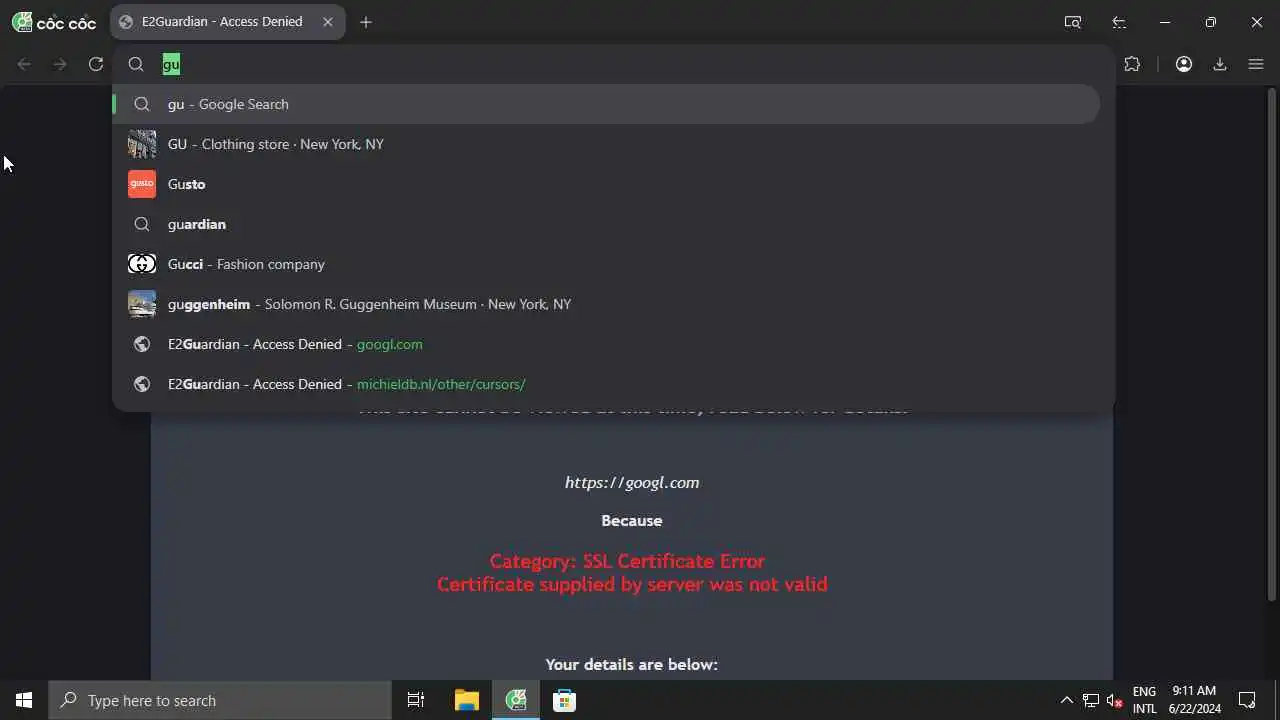The width and height of the screenshot is (1280, 720).
Task: Click the https://googl.com URL text
Action: pyautogui.click(x=632, y=482)
